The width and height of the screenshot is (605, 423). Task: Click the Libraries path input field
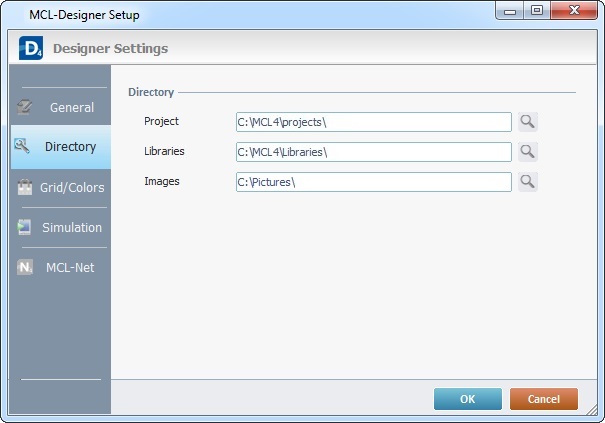(373, 152)
